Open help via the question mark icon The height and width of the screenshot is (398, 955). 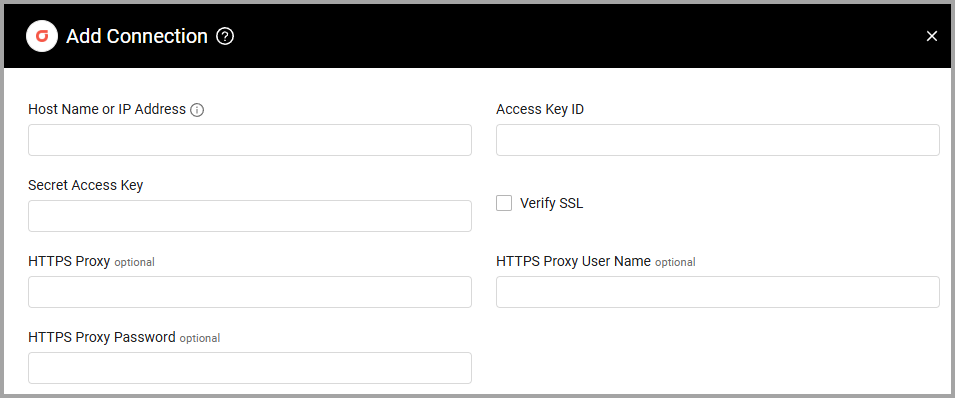click(x=225, y=37)
